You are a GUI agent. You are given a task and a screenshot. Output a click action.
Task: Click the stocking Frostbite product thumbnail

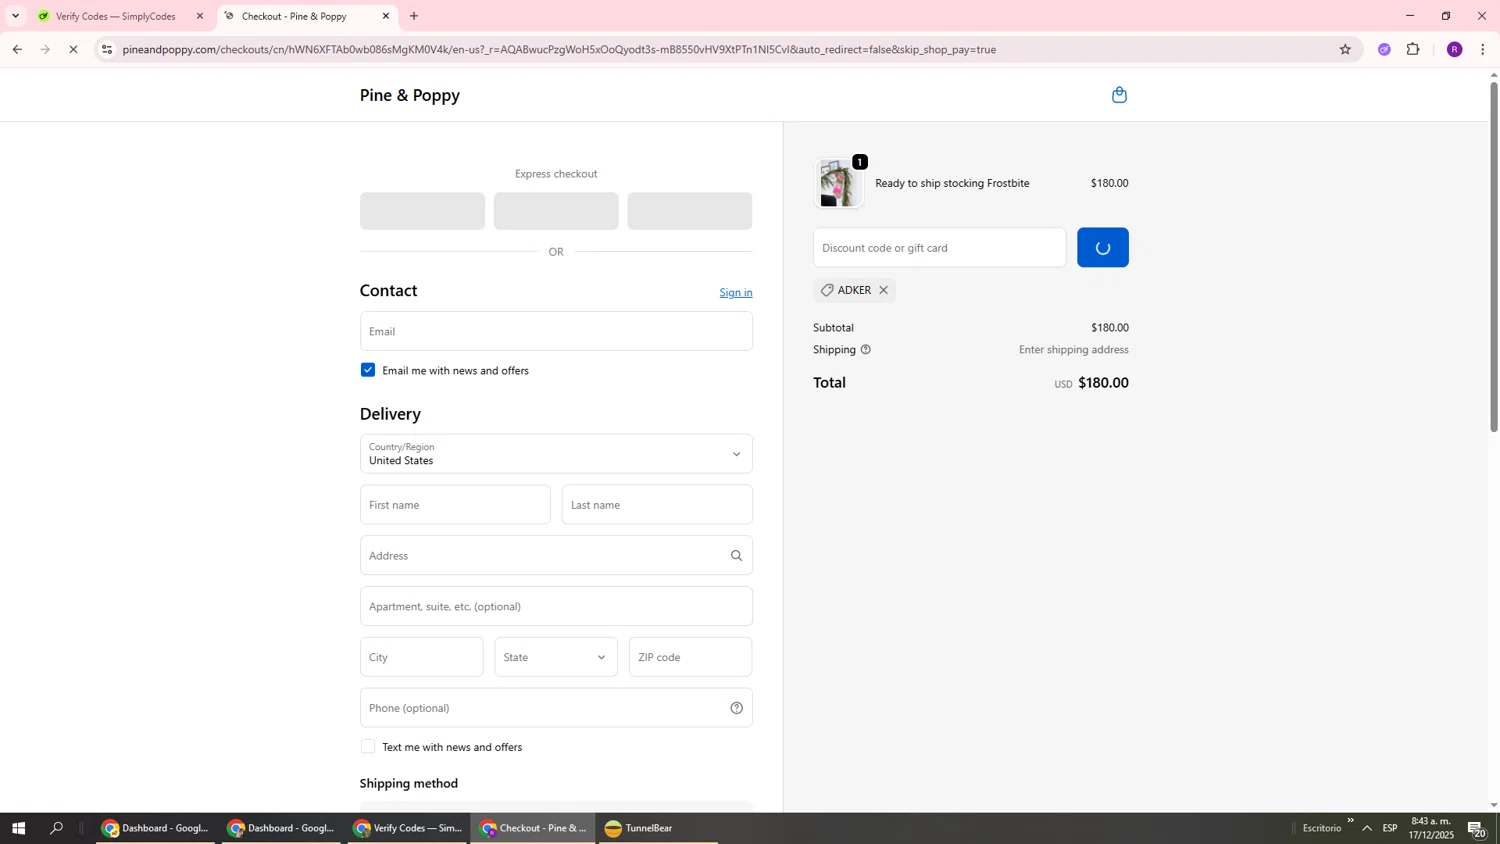tap(838, 183)
